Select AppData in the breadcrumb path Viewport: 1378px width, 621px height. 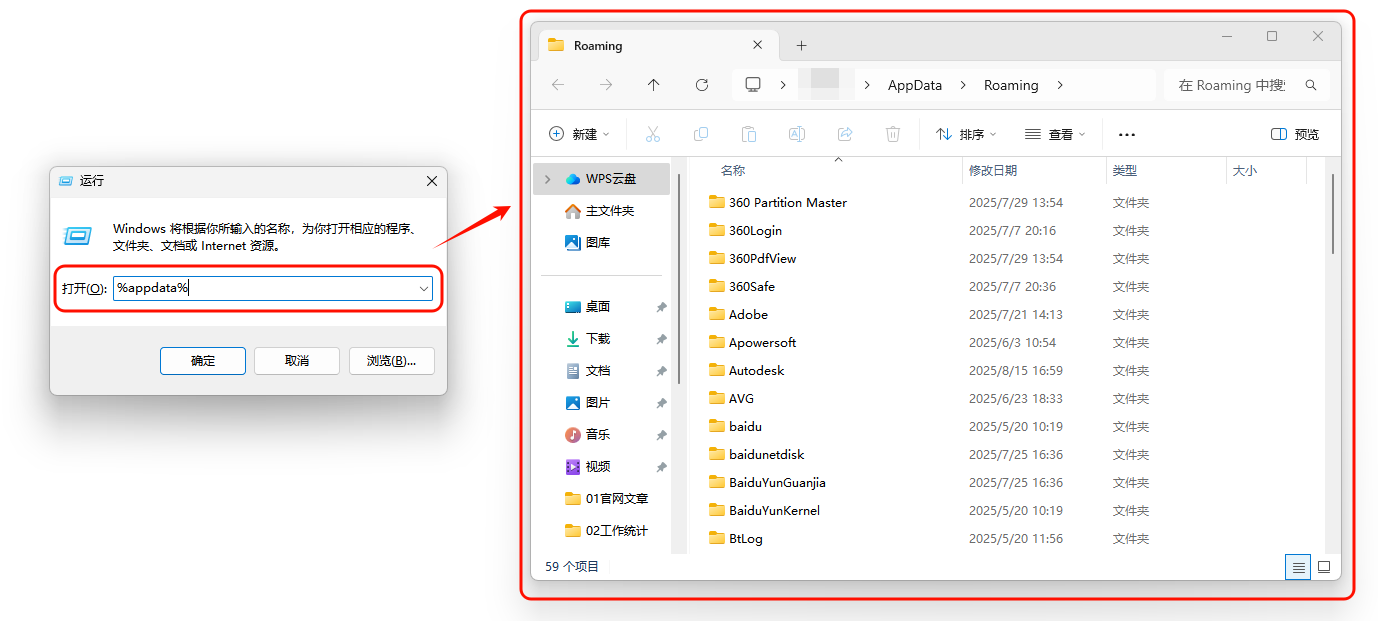point(915,85)
